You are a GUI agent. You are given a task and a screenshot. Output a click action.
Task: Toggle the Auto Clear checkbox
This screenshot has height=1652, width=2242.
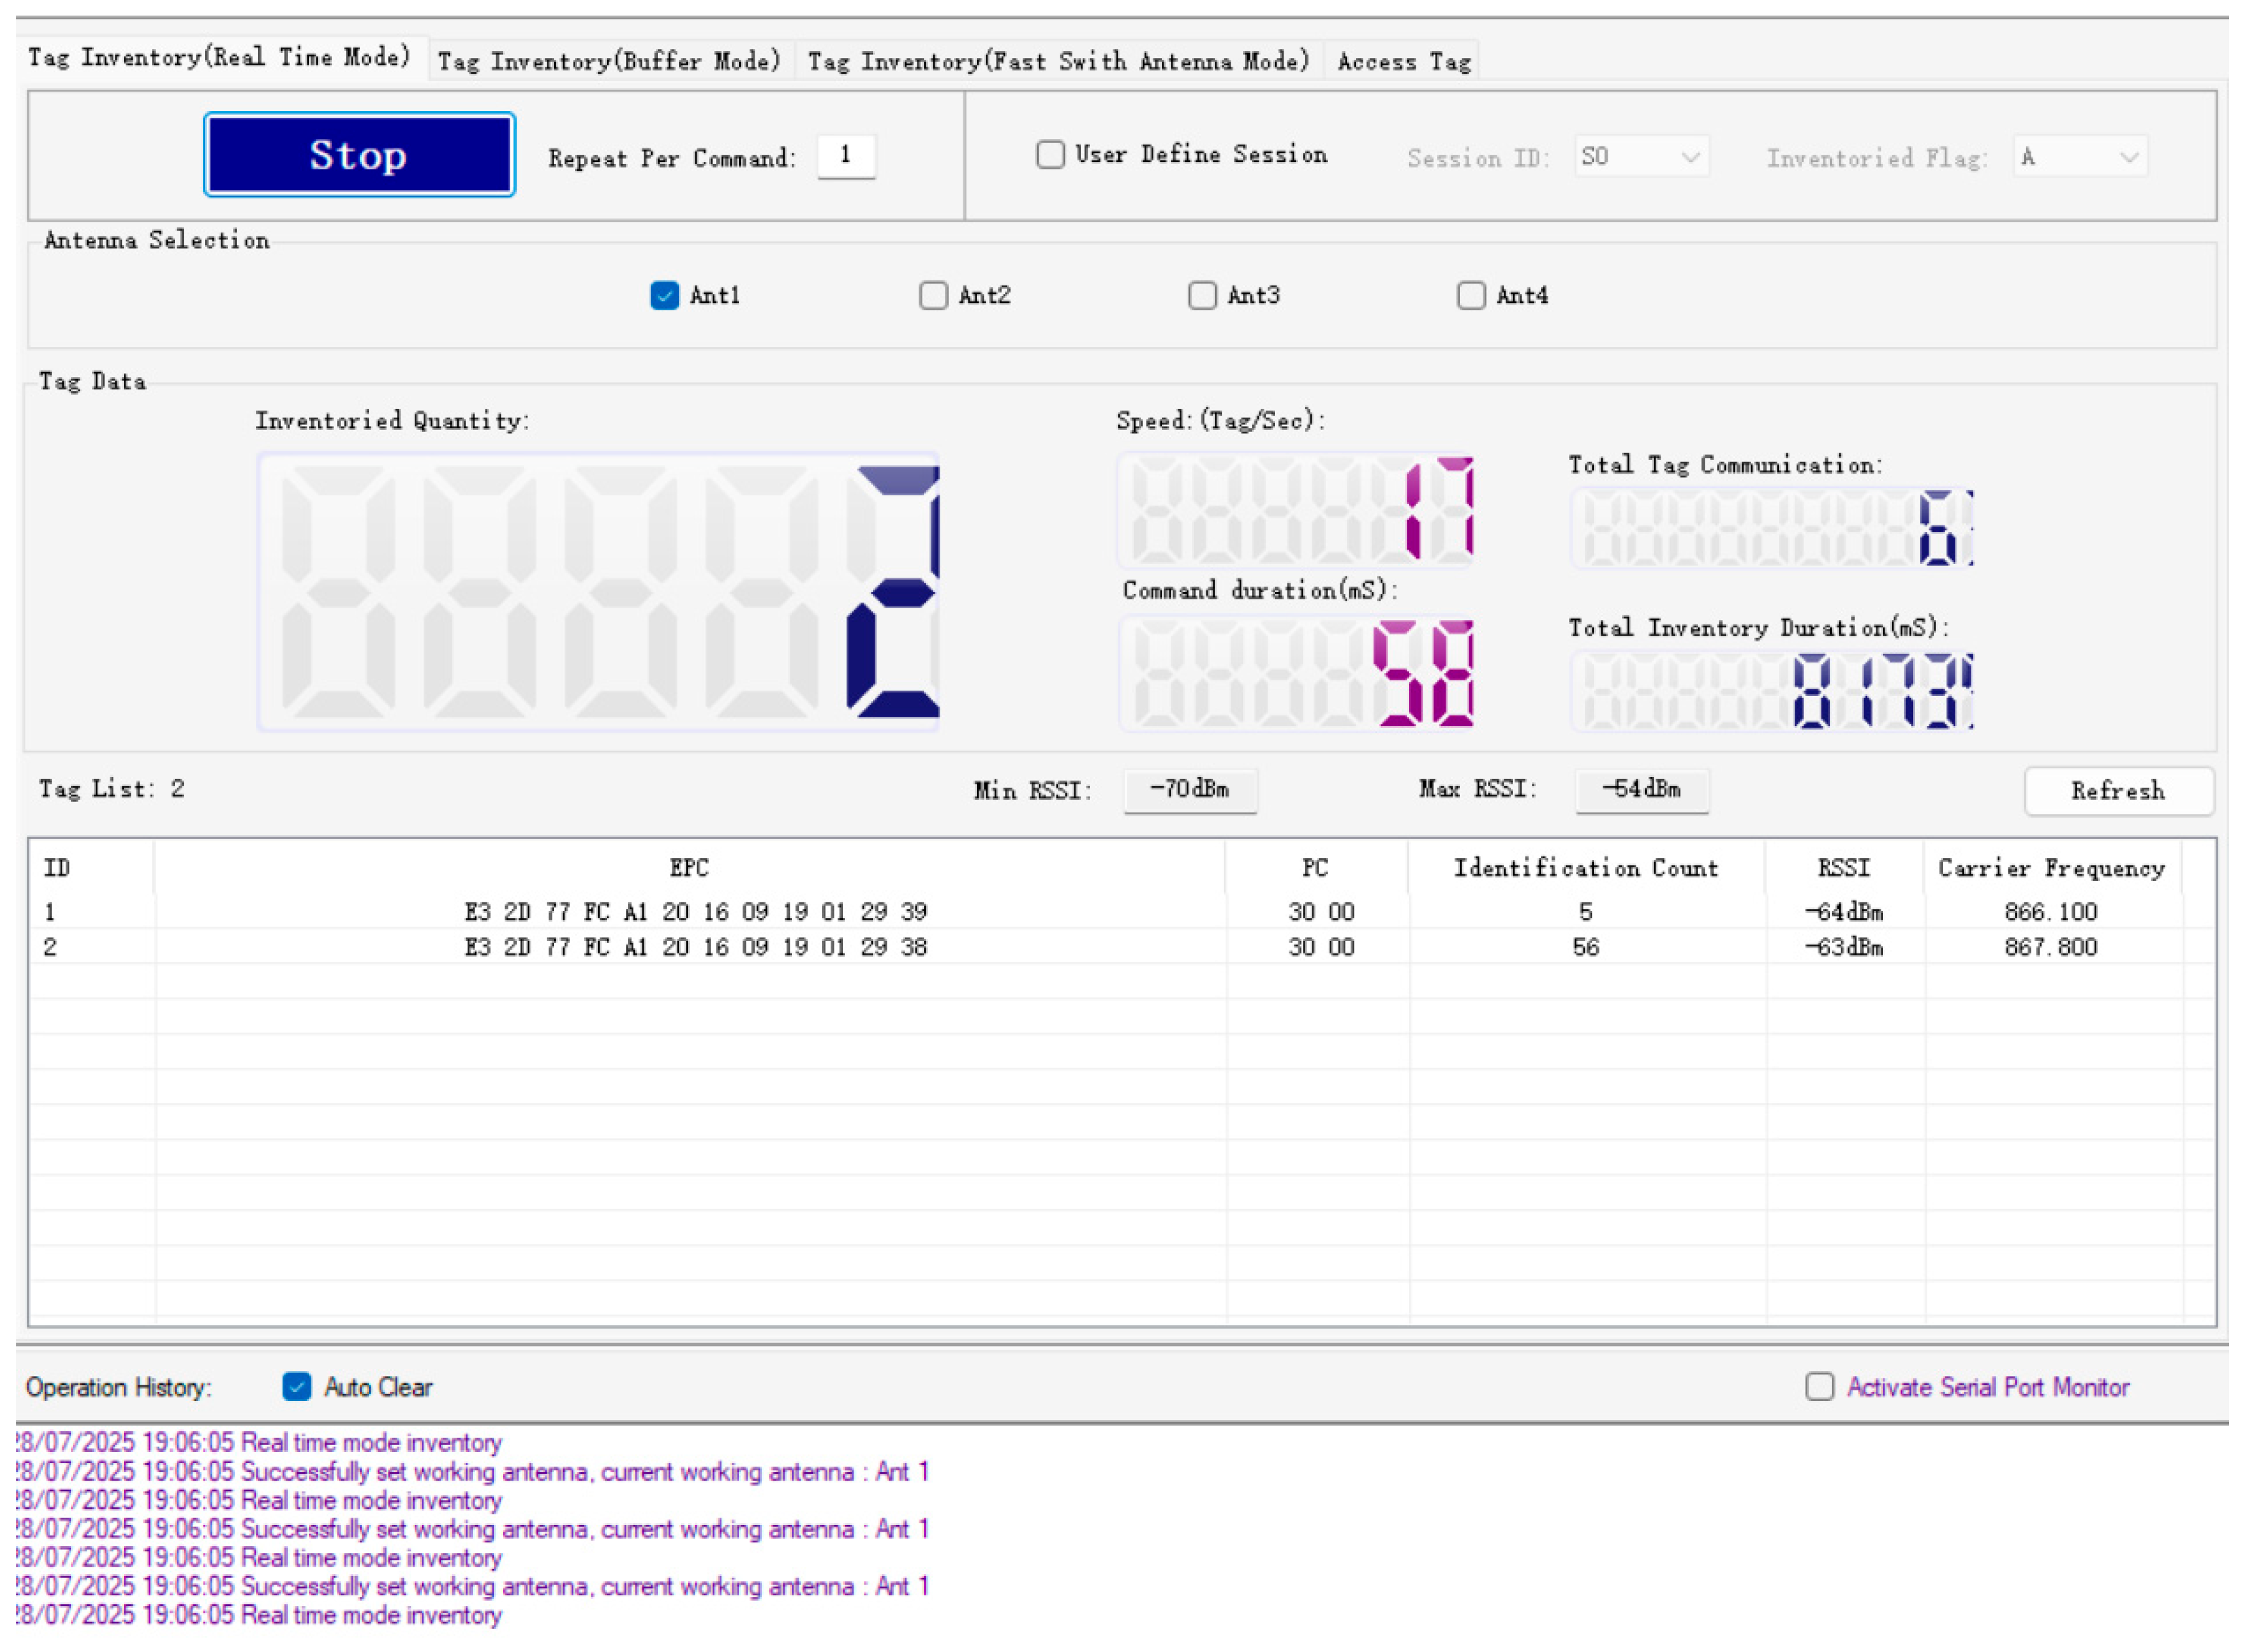coord(297,1386)
